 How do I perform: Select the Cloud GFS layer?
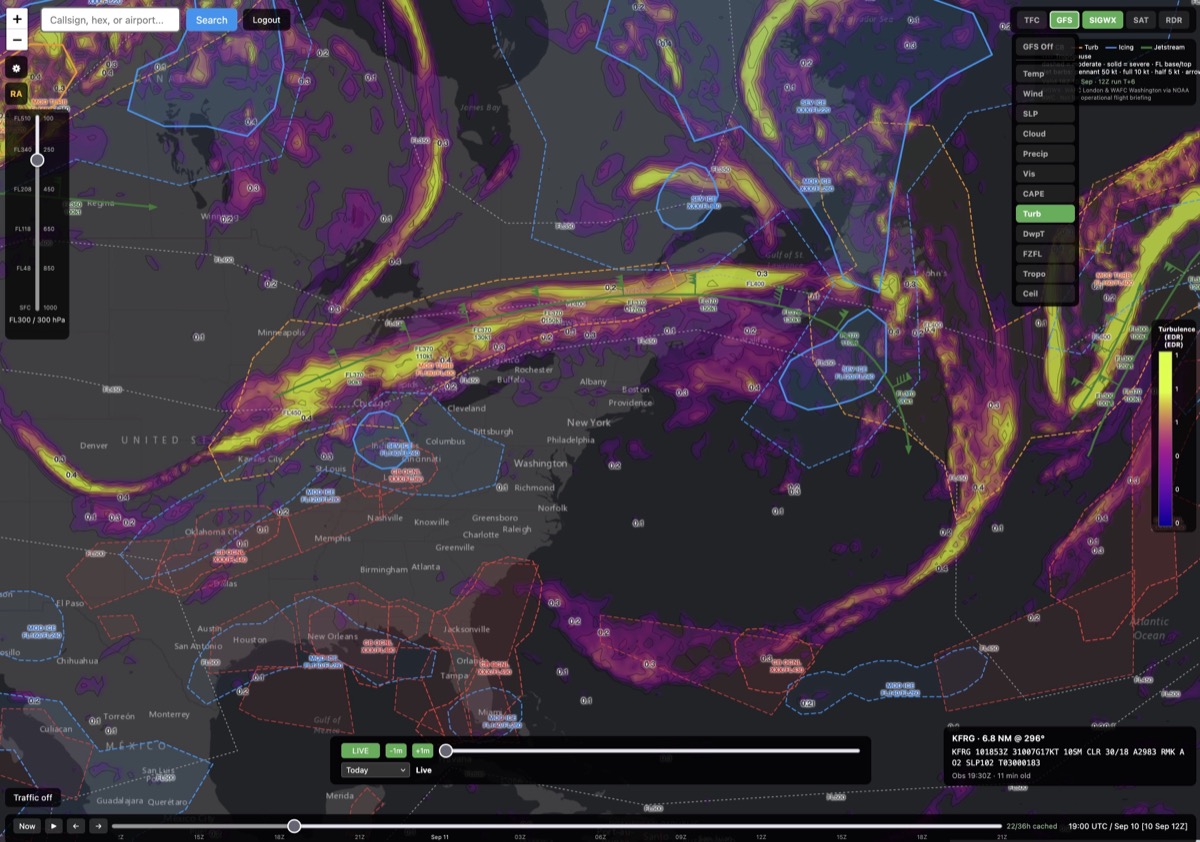tap(1045, 134)
